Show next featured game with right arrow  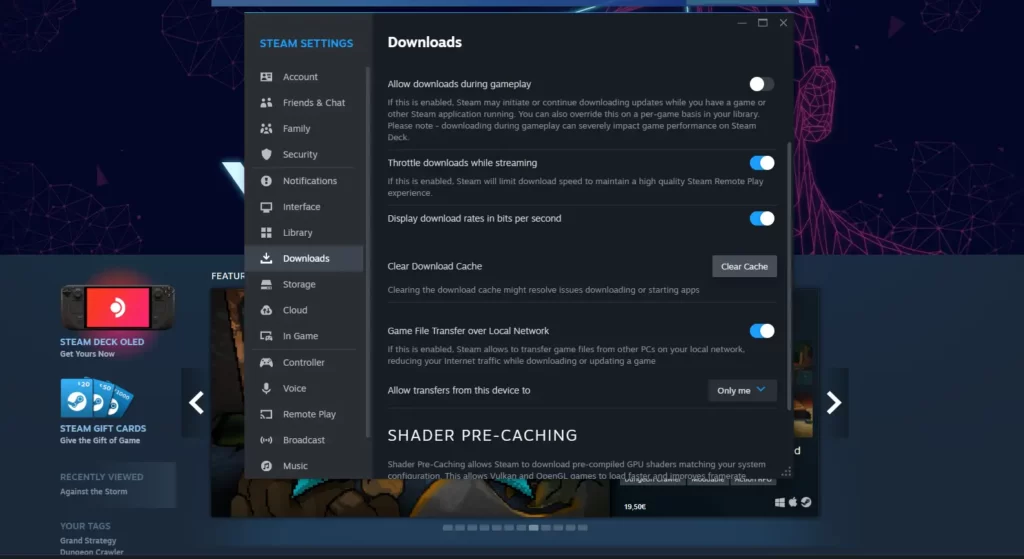[833, 403]
